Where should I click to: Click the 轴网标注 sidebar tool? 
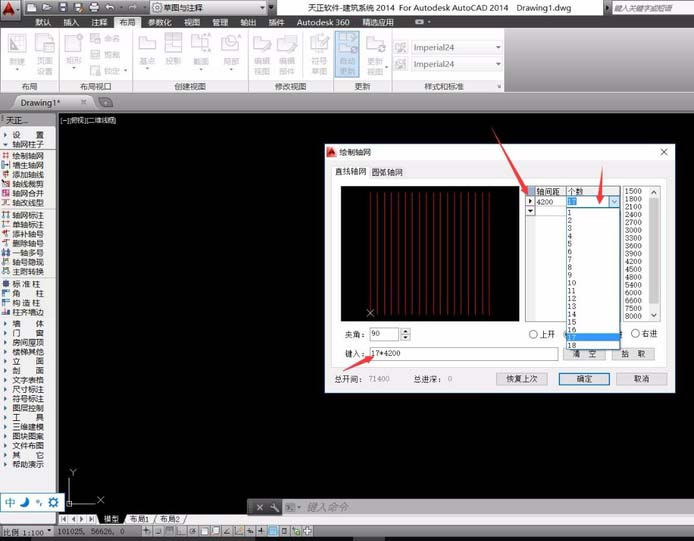point(28,214)
